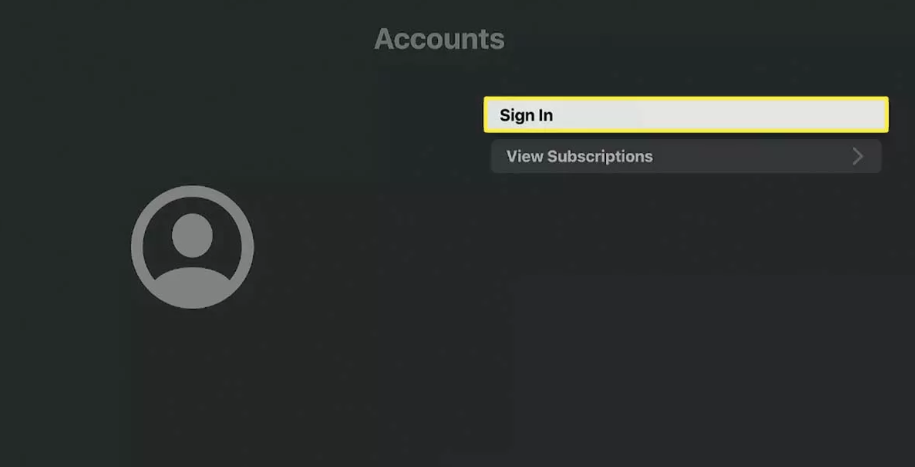Choose the yellow-highlighted Sign In option

686,115
